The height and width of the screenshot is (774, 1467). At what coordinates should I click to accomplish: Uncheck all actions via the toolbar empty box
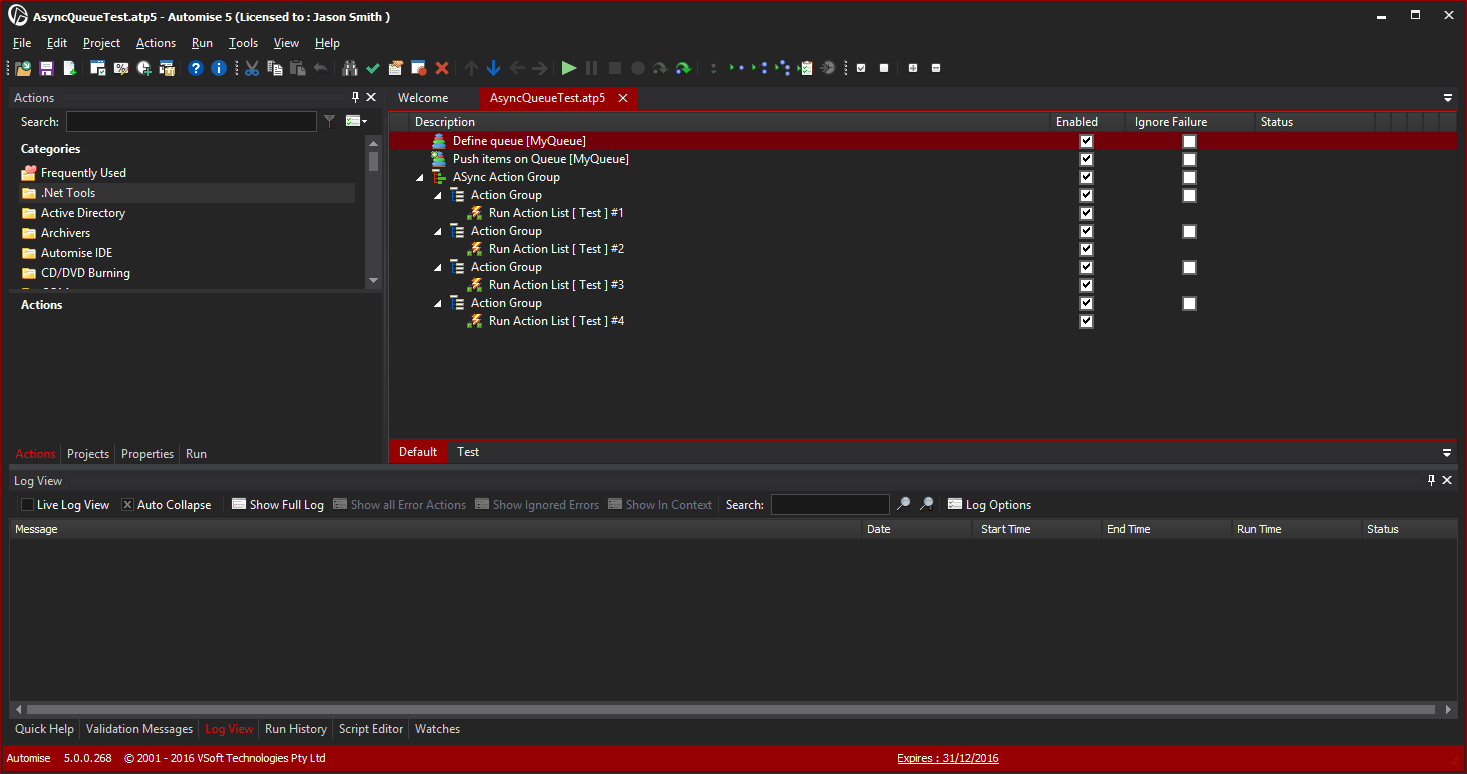coord(884,68)
